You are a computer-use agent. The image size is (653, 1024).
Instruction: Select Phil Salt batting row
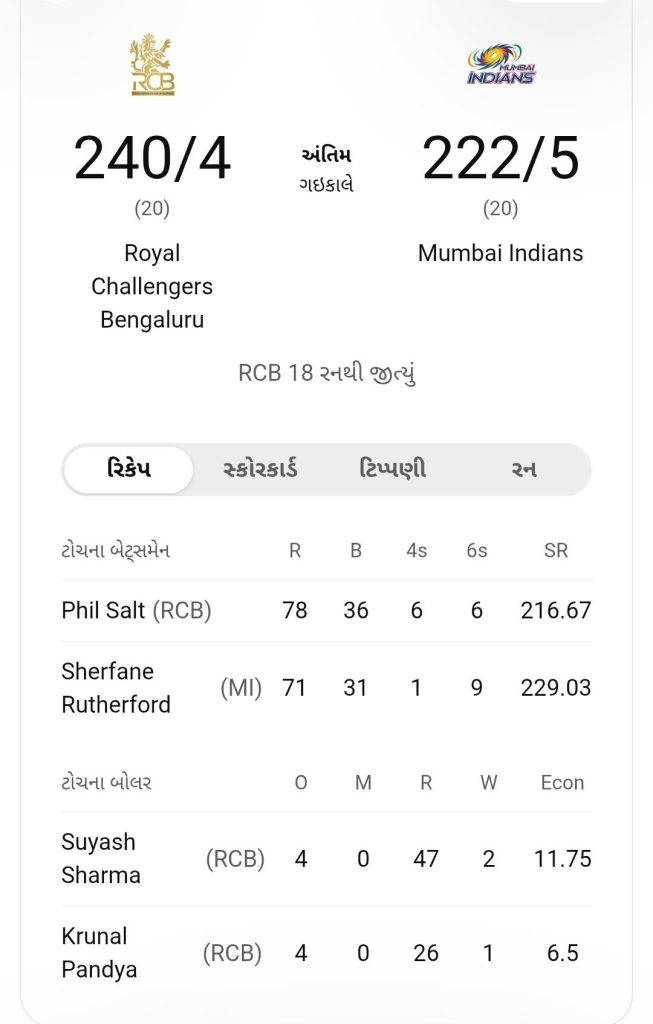tap(136, 610)
